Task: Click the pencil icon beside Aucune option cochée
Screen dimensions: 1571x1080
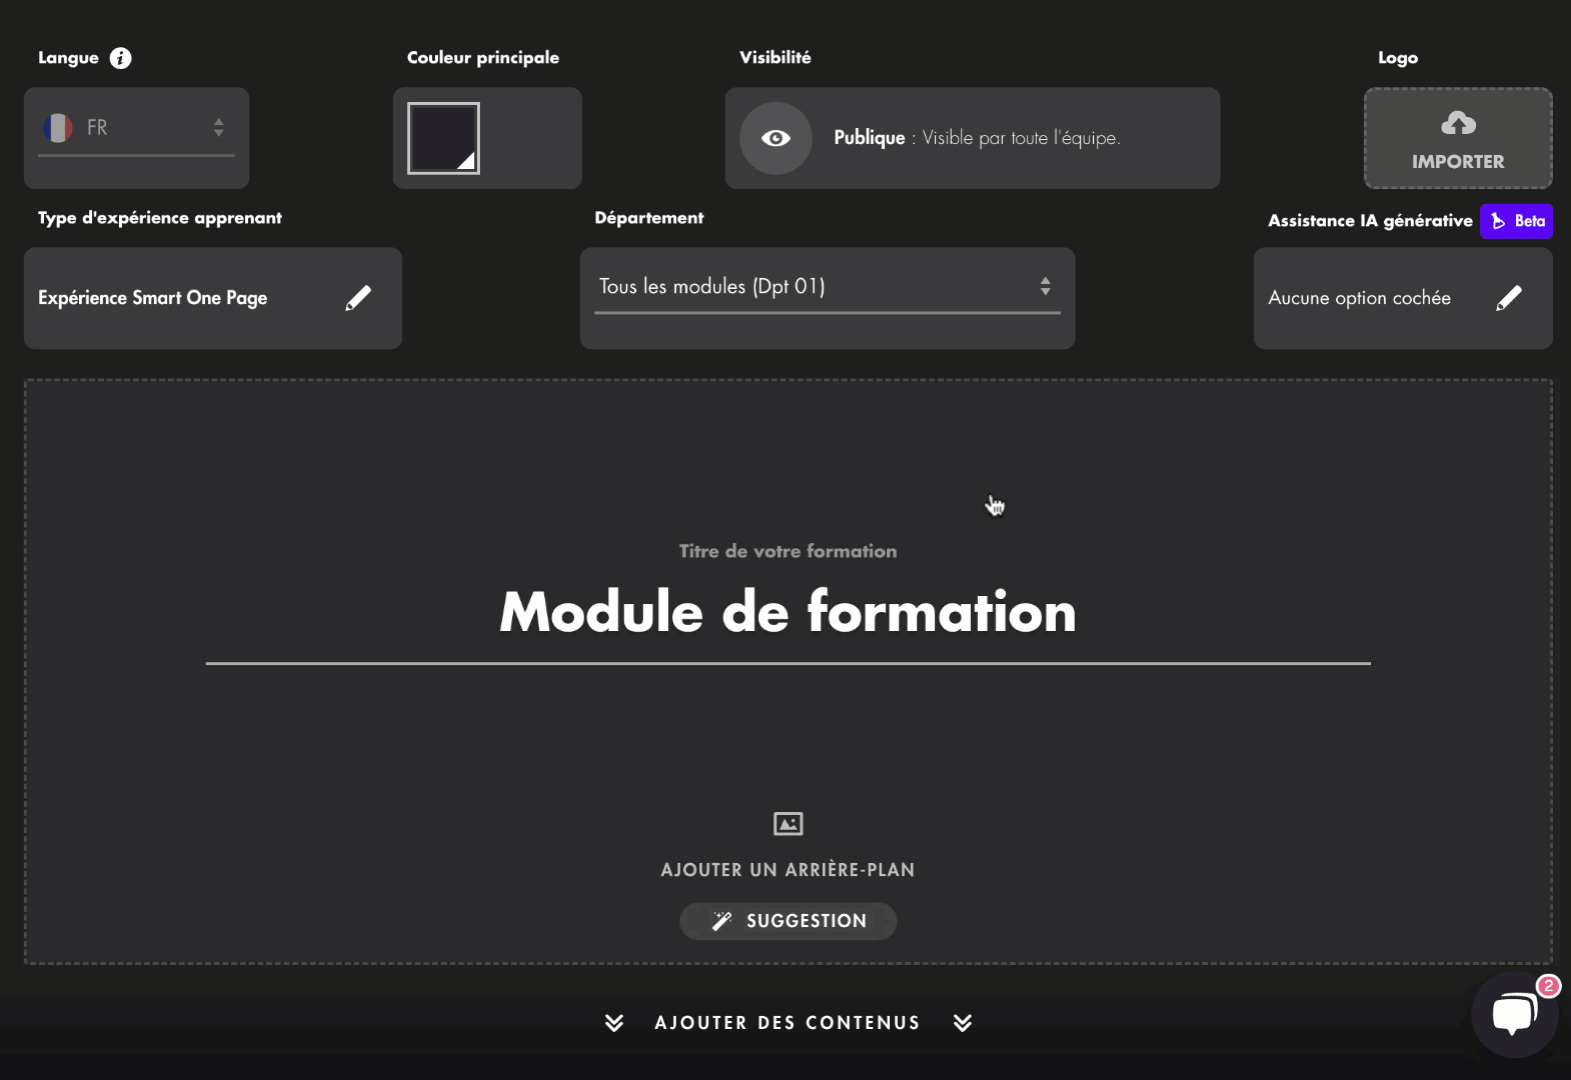Action: (1508, 298)
